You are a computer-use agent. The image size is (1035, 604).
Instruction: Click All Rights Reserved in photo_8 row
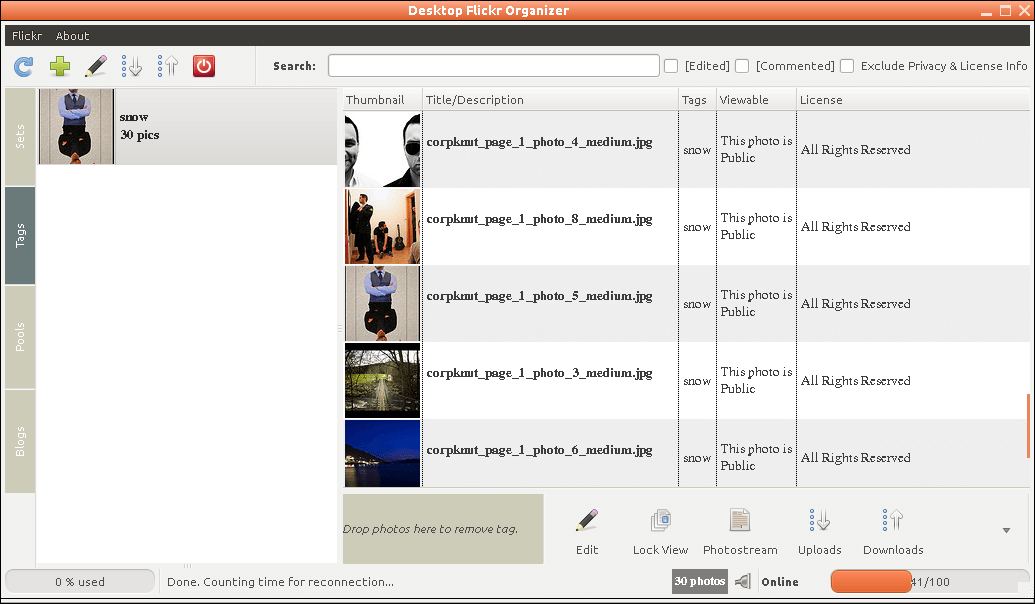point(855,226)
